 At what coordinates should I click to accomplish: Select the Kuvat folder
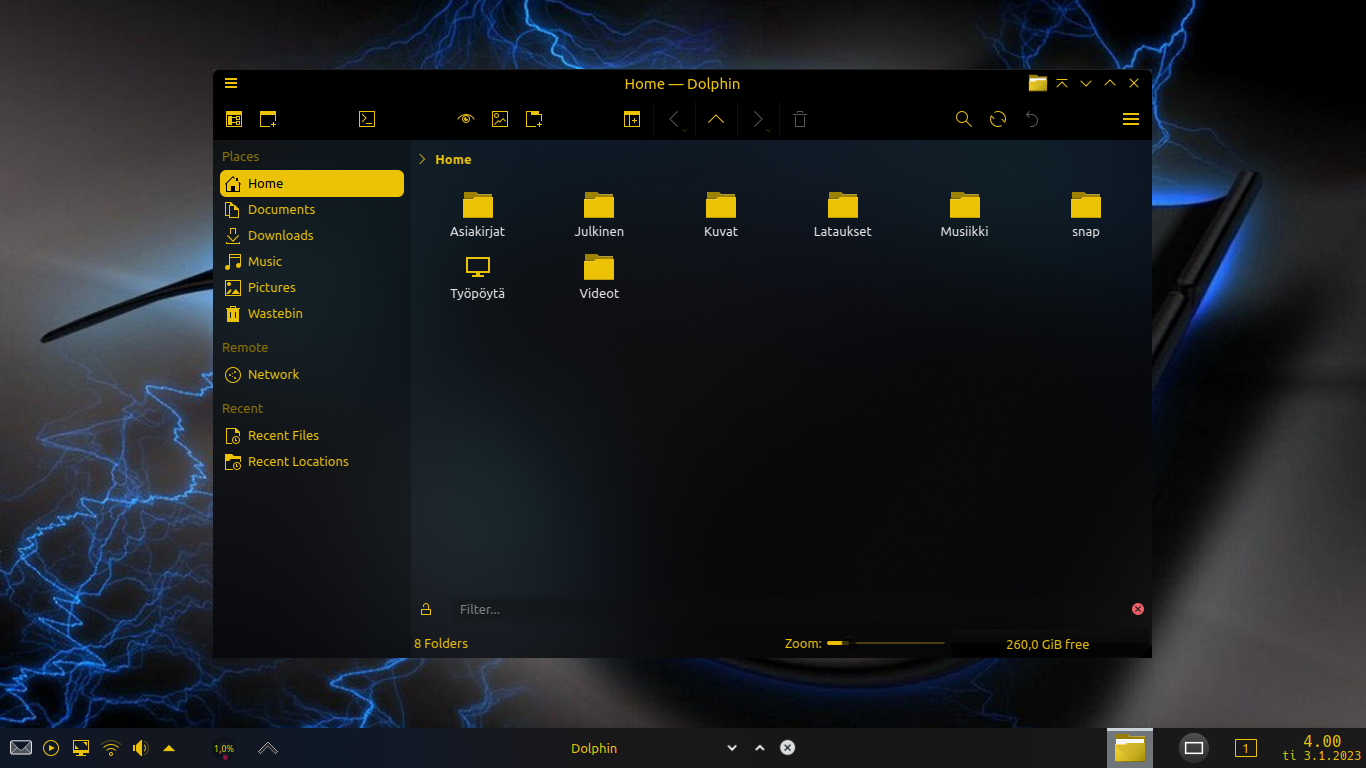[721, 214]
